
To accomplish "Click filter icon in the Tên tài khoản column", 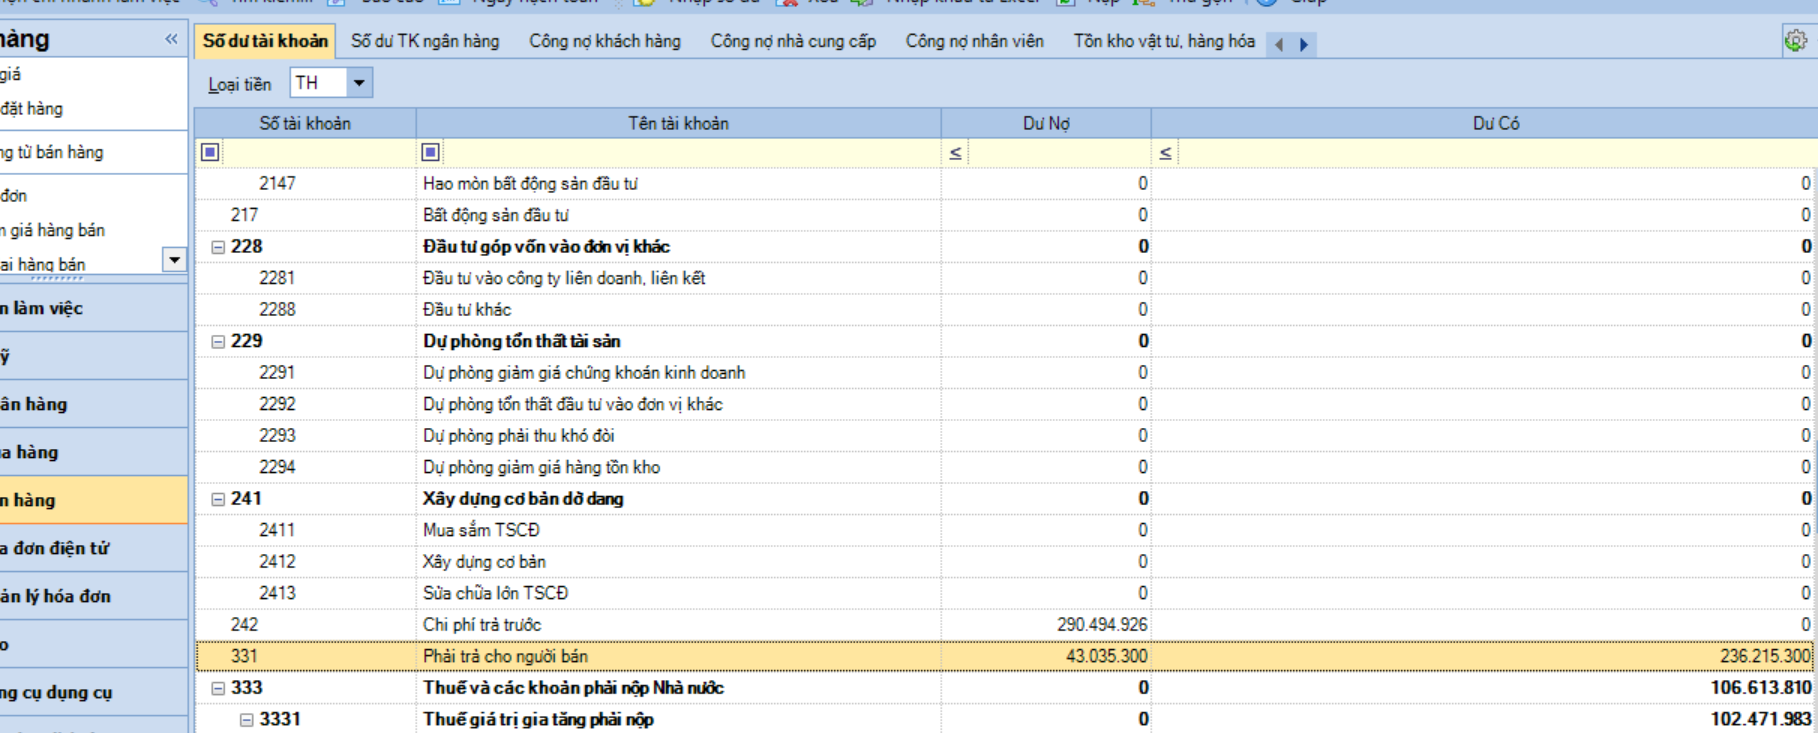I will click(x=431, y=152).
